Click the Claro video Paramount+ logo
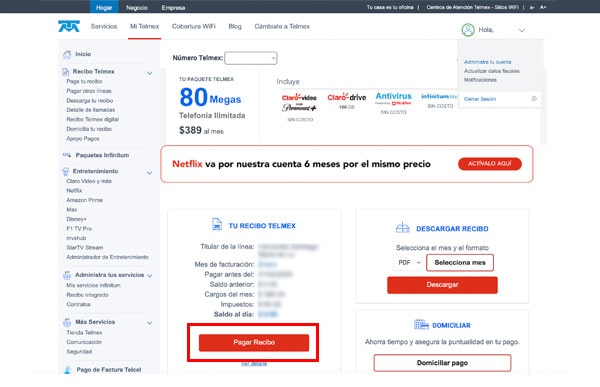 pos(299,103)
